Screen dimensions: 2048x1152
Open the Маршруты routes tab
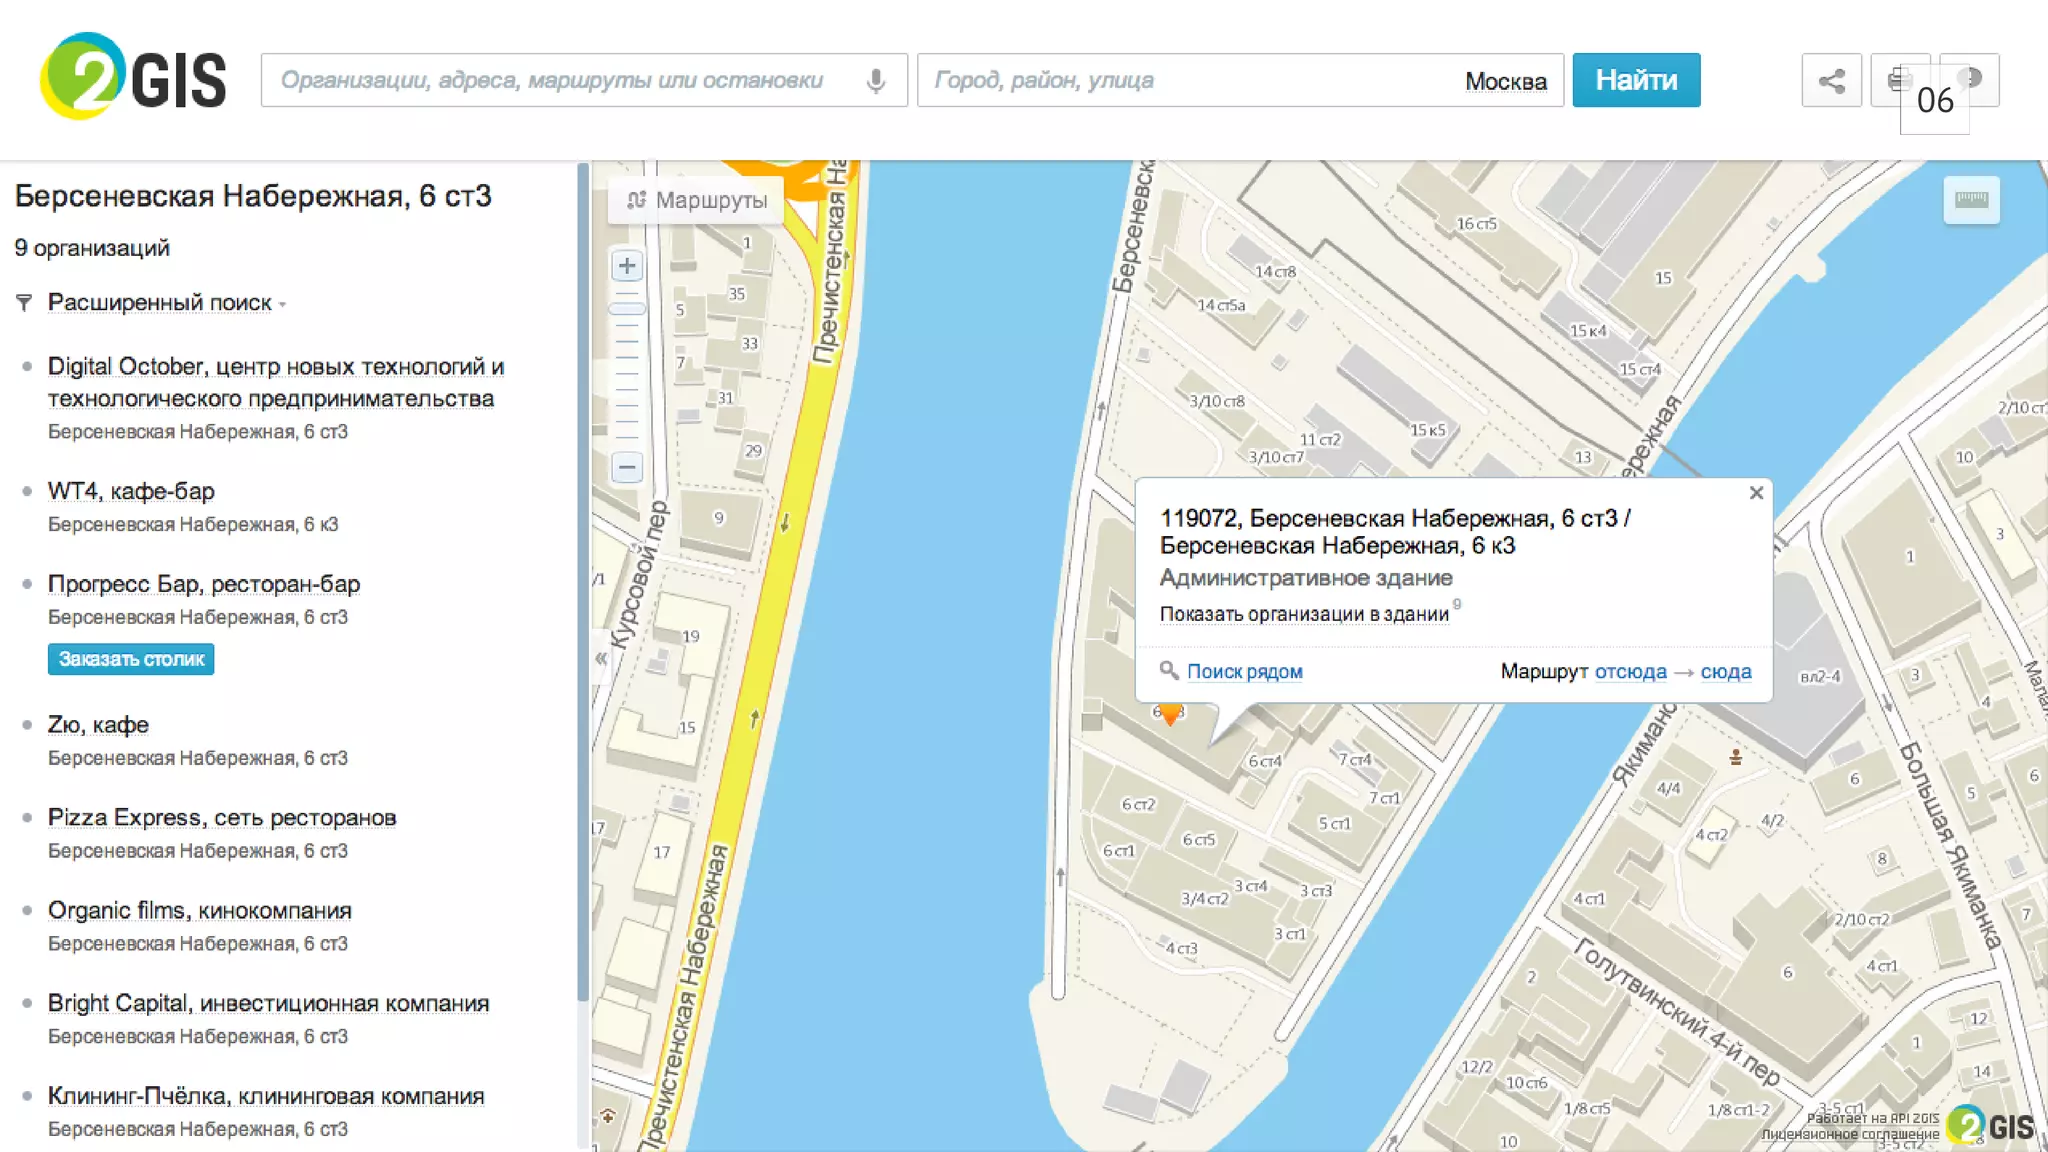point(697,200)
